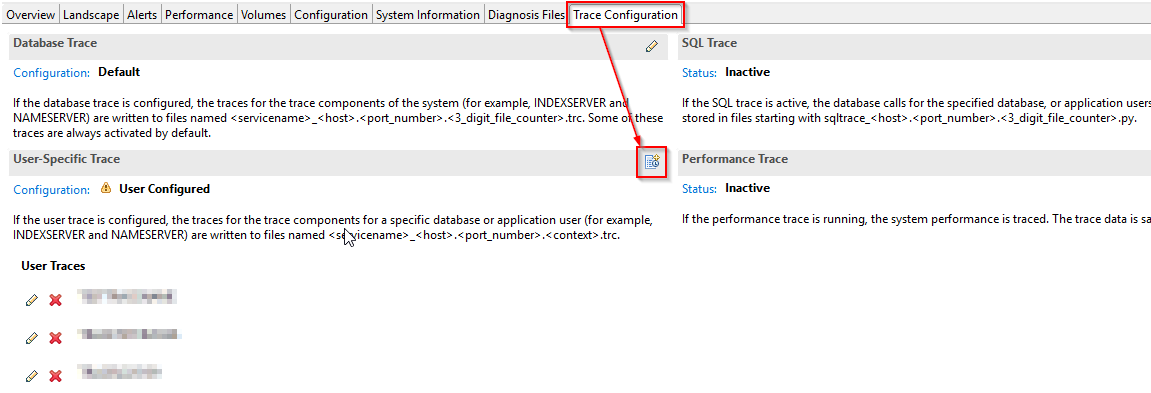Image resolution: width=1151 pixels, height=393 pixels.
Task: Click the Configuration link under Database Trace
Action: pos(51,73)
